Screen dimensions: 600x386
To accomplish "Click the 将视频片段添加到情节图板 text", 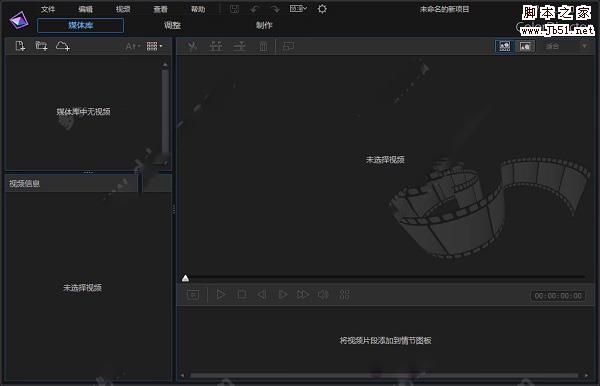I will (x=385, y=340).
